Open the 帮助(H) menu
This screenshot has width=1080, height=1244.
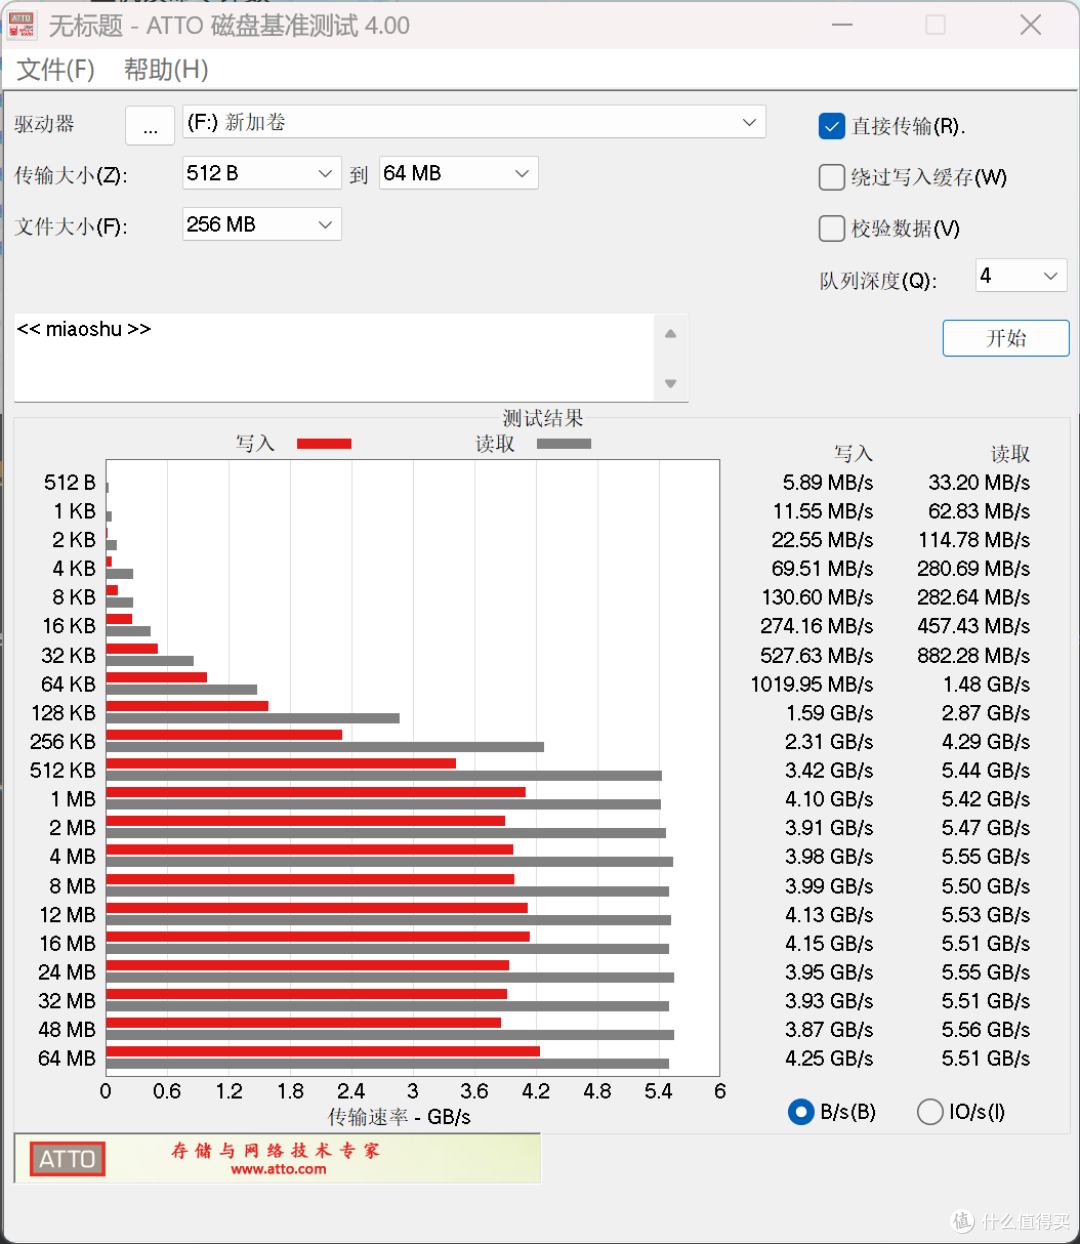pyautogui.click(x=166, y=69)
